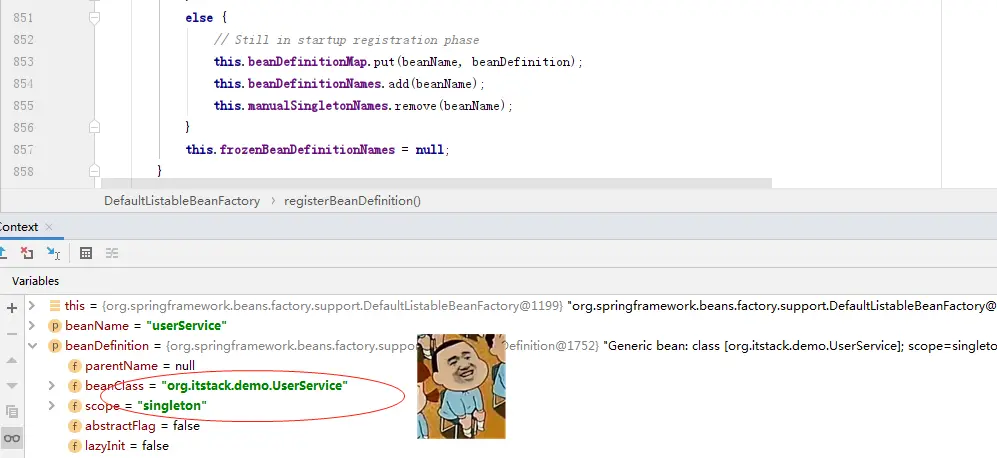Viewport: 997px width, 458px height.
Task: Click the stacked 'this' object icon
Action: pyautogui.click(x=55, y=306)
